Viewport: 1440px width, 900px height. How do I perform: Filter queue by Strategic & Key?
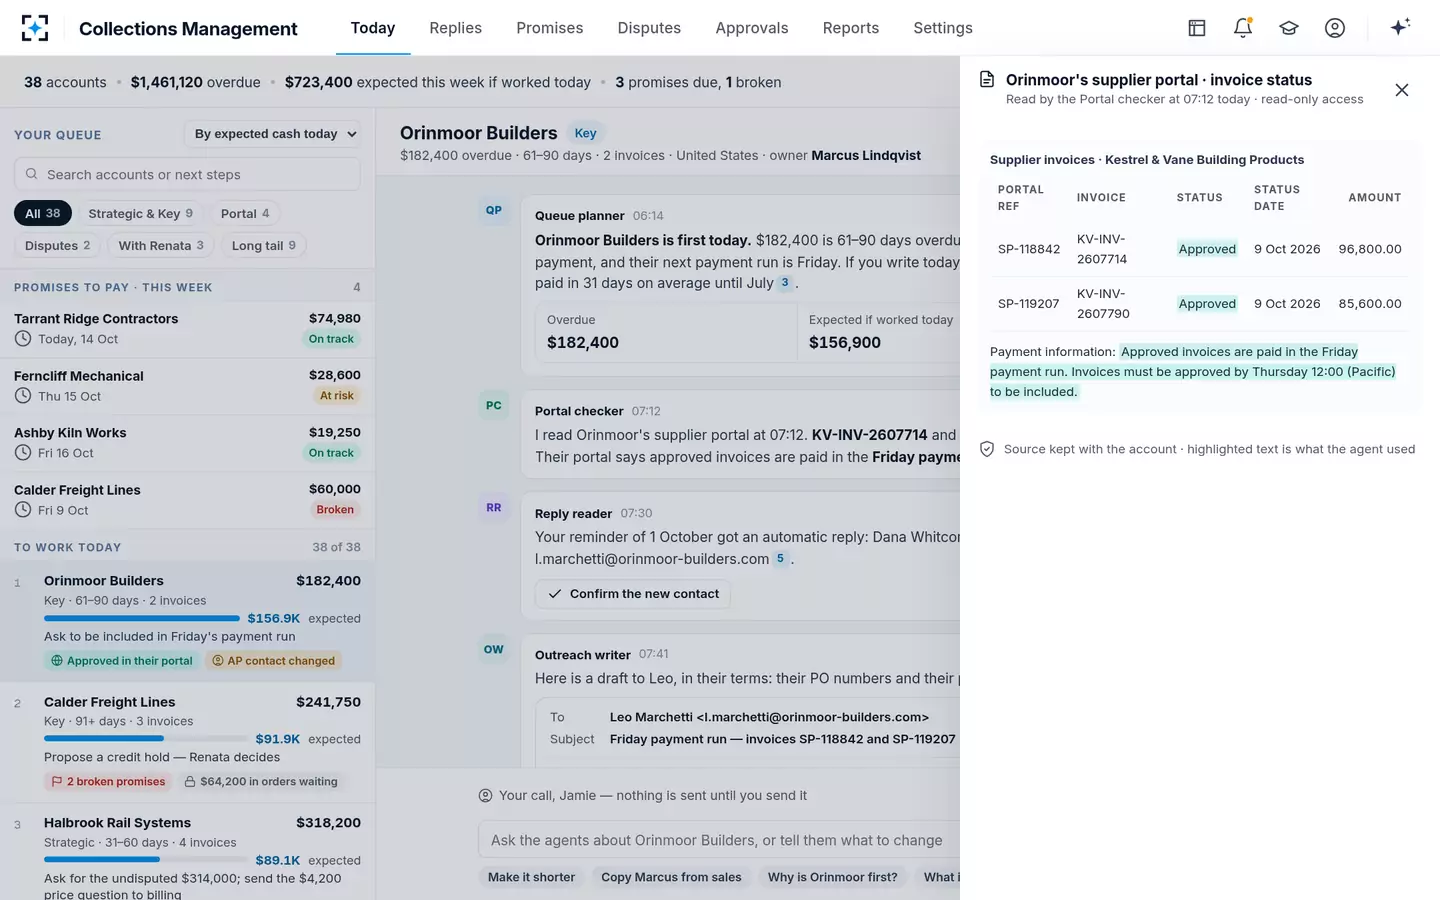coord(140,213)
